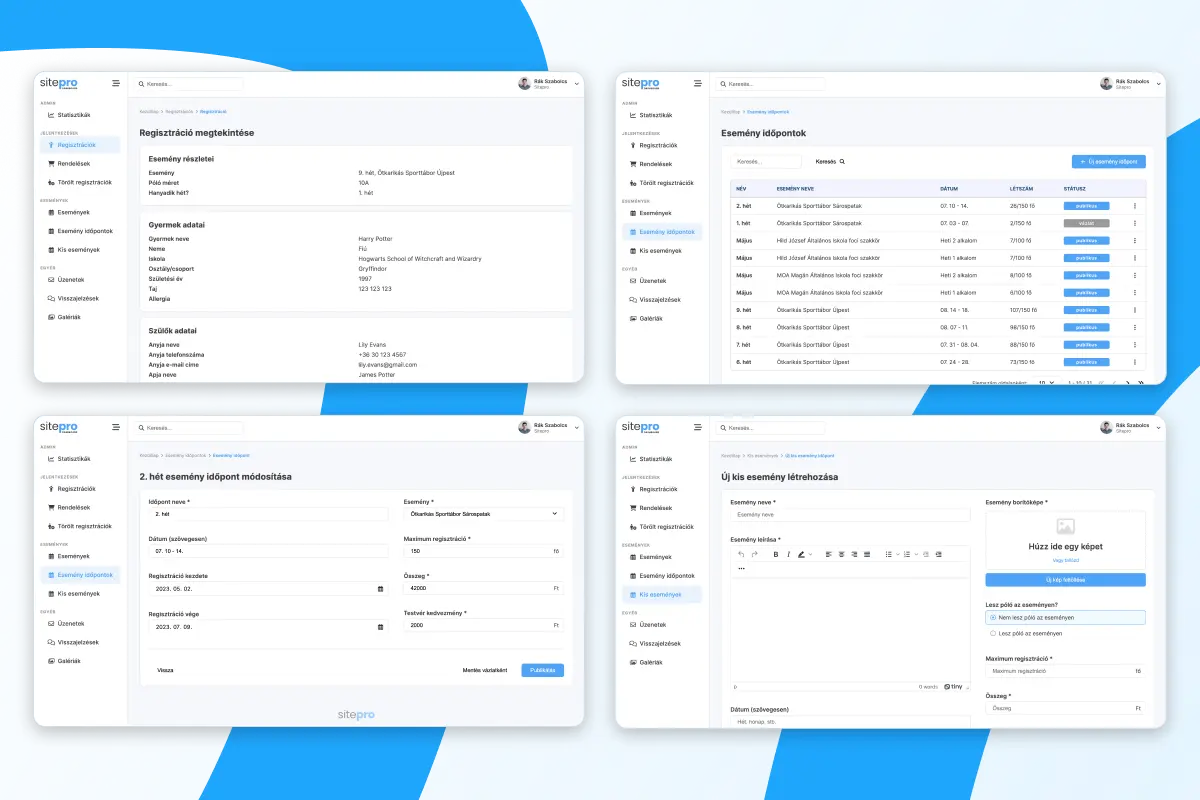Open row actions for 1. hét Sárospatak

(1134, 223)
